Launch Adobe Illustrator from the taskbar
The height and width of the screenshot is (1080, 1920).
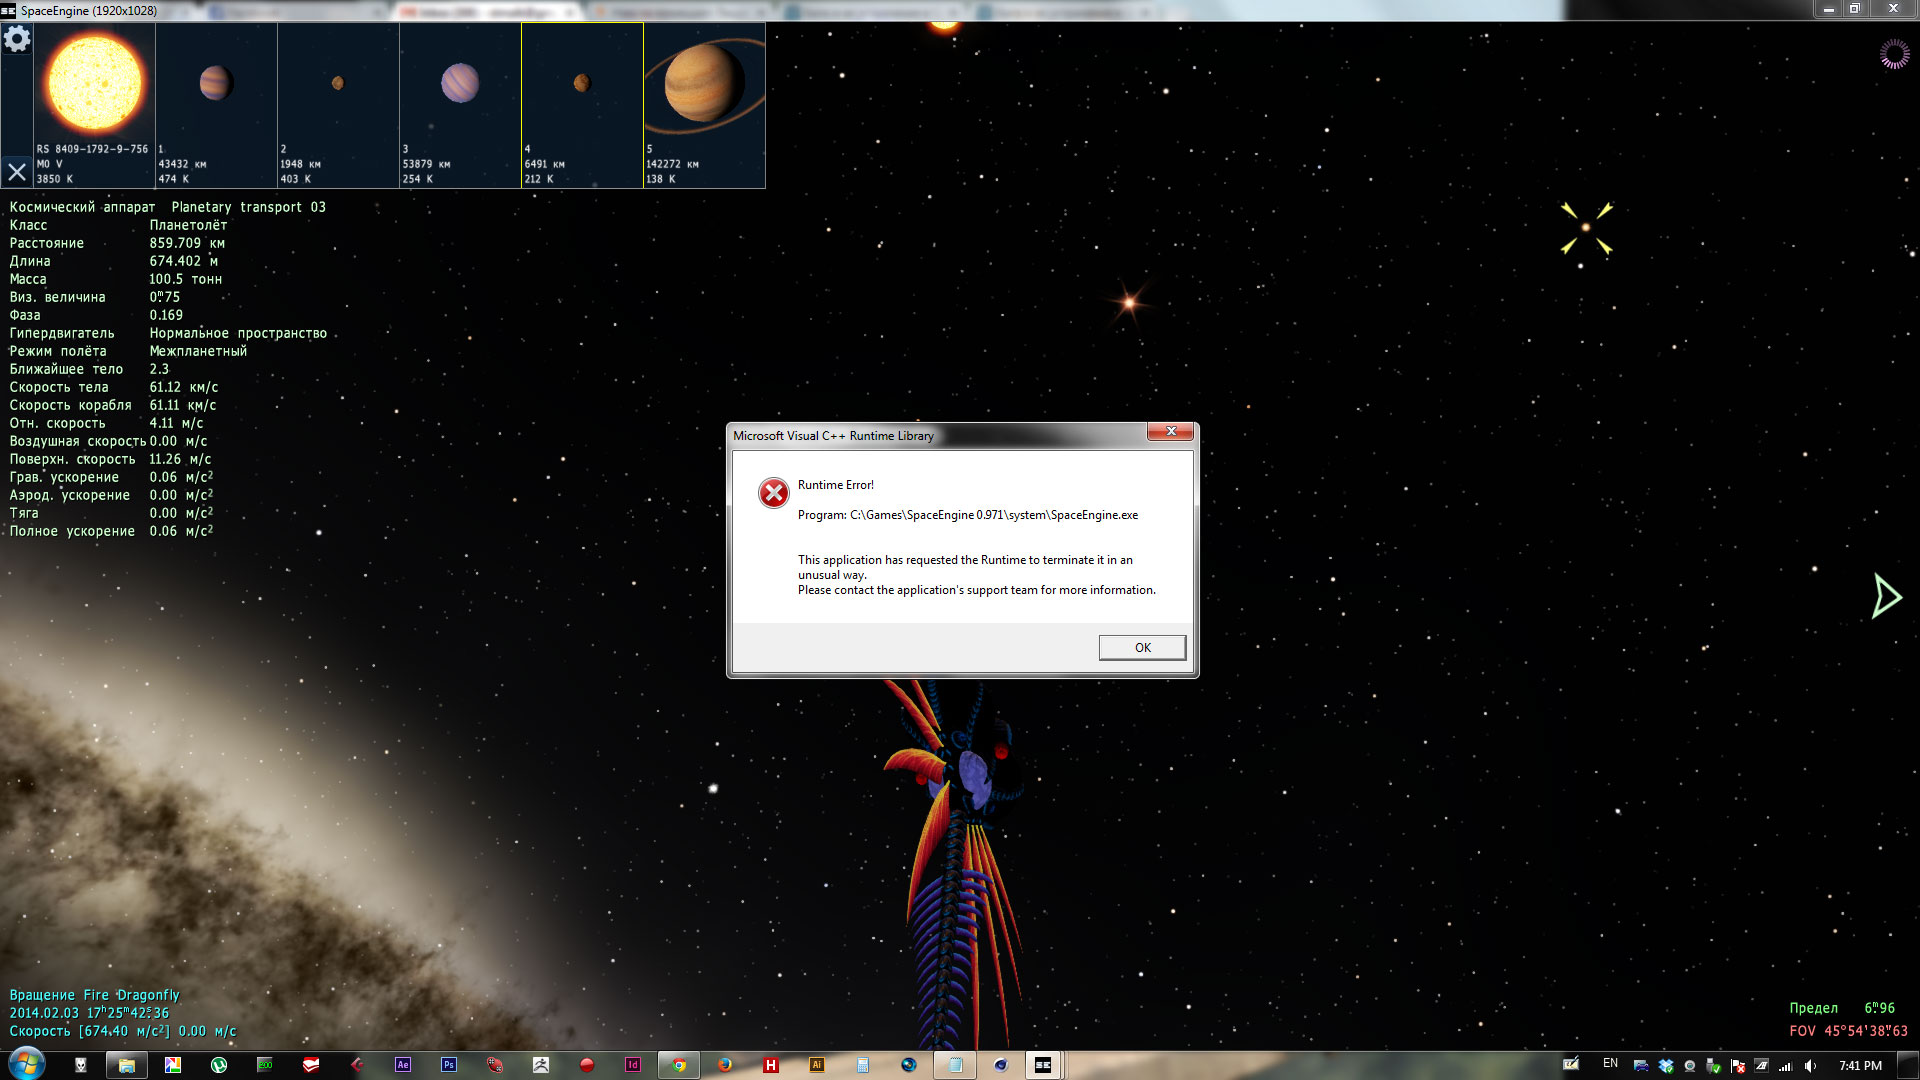(817, 1065)
